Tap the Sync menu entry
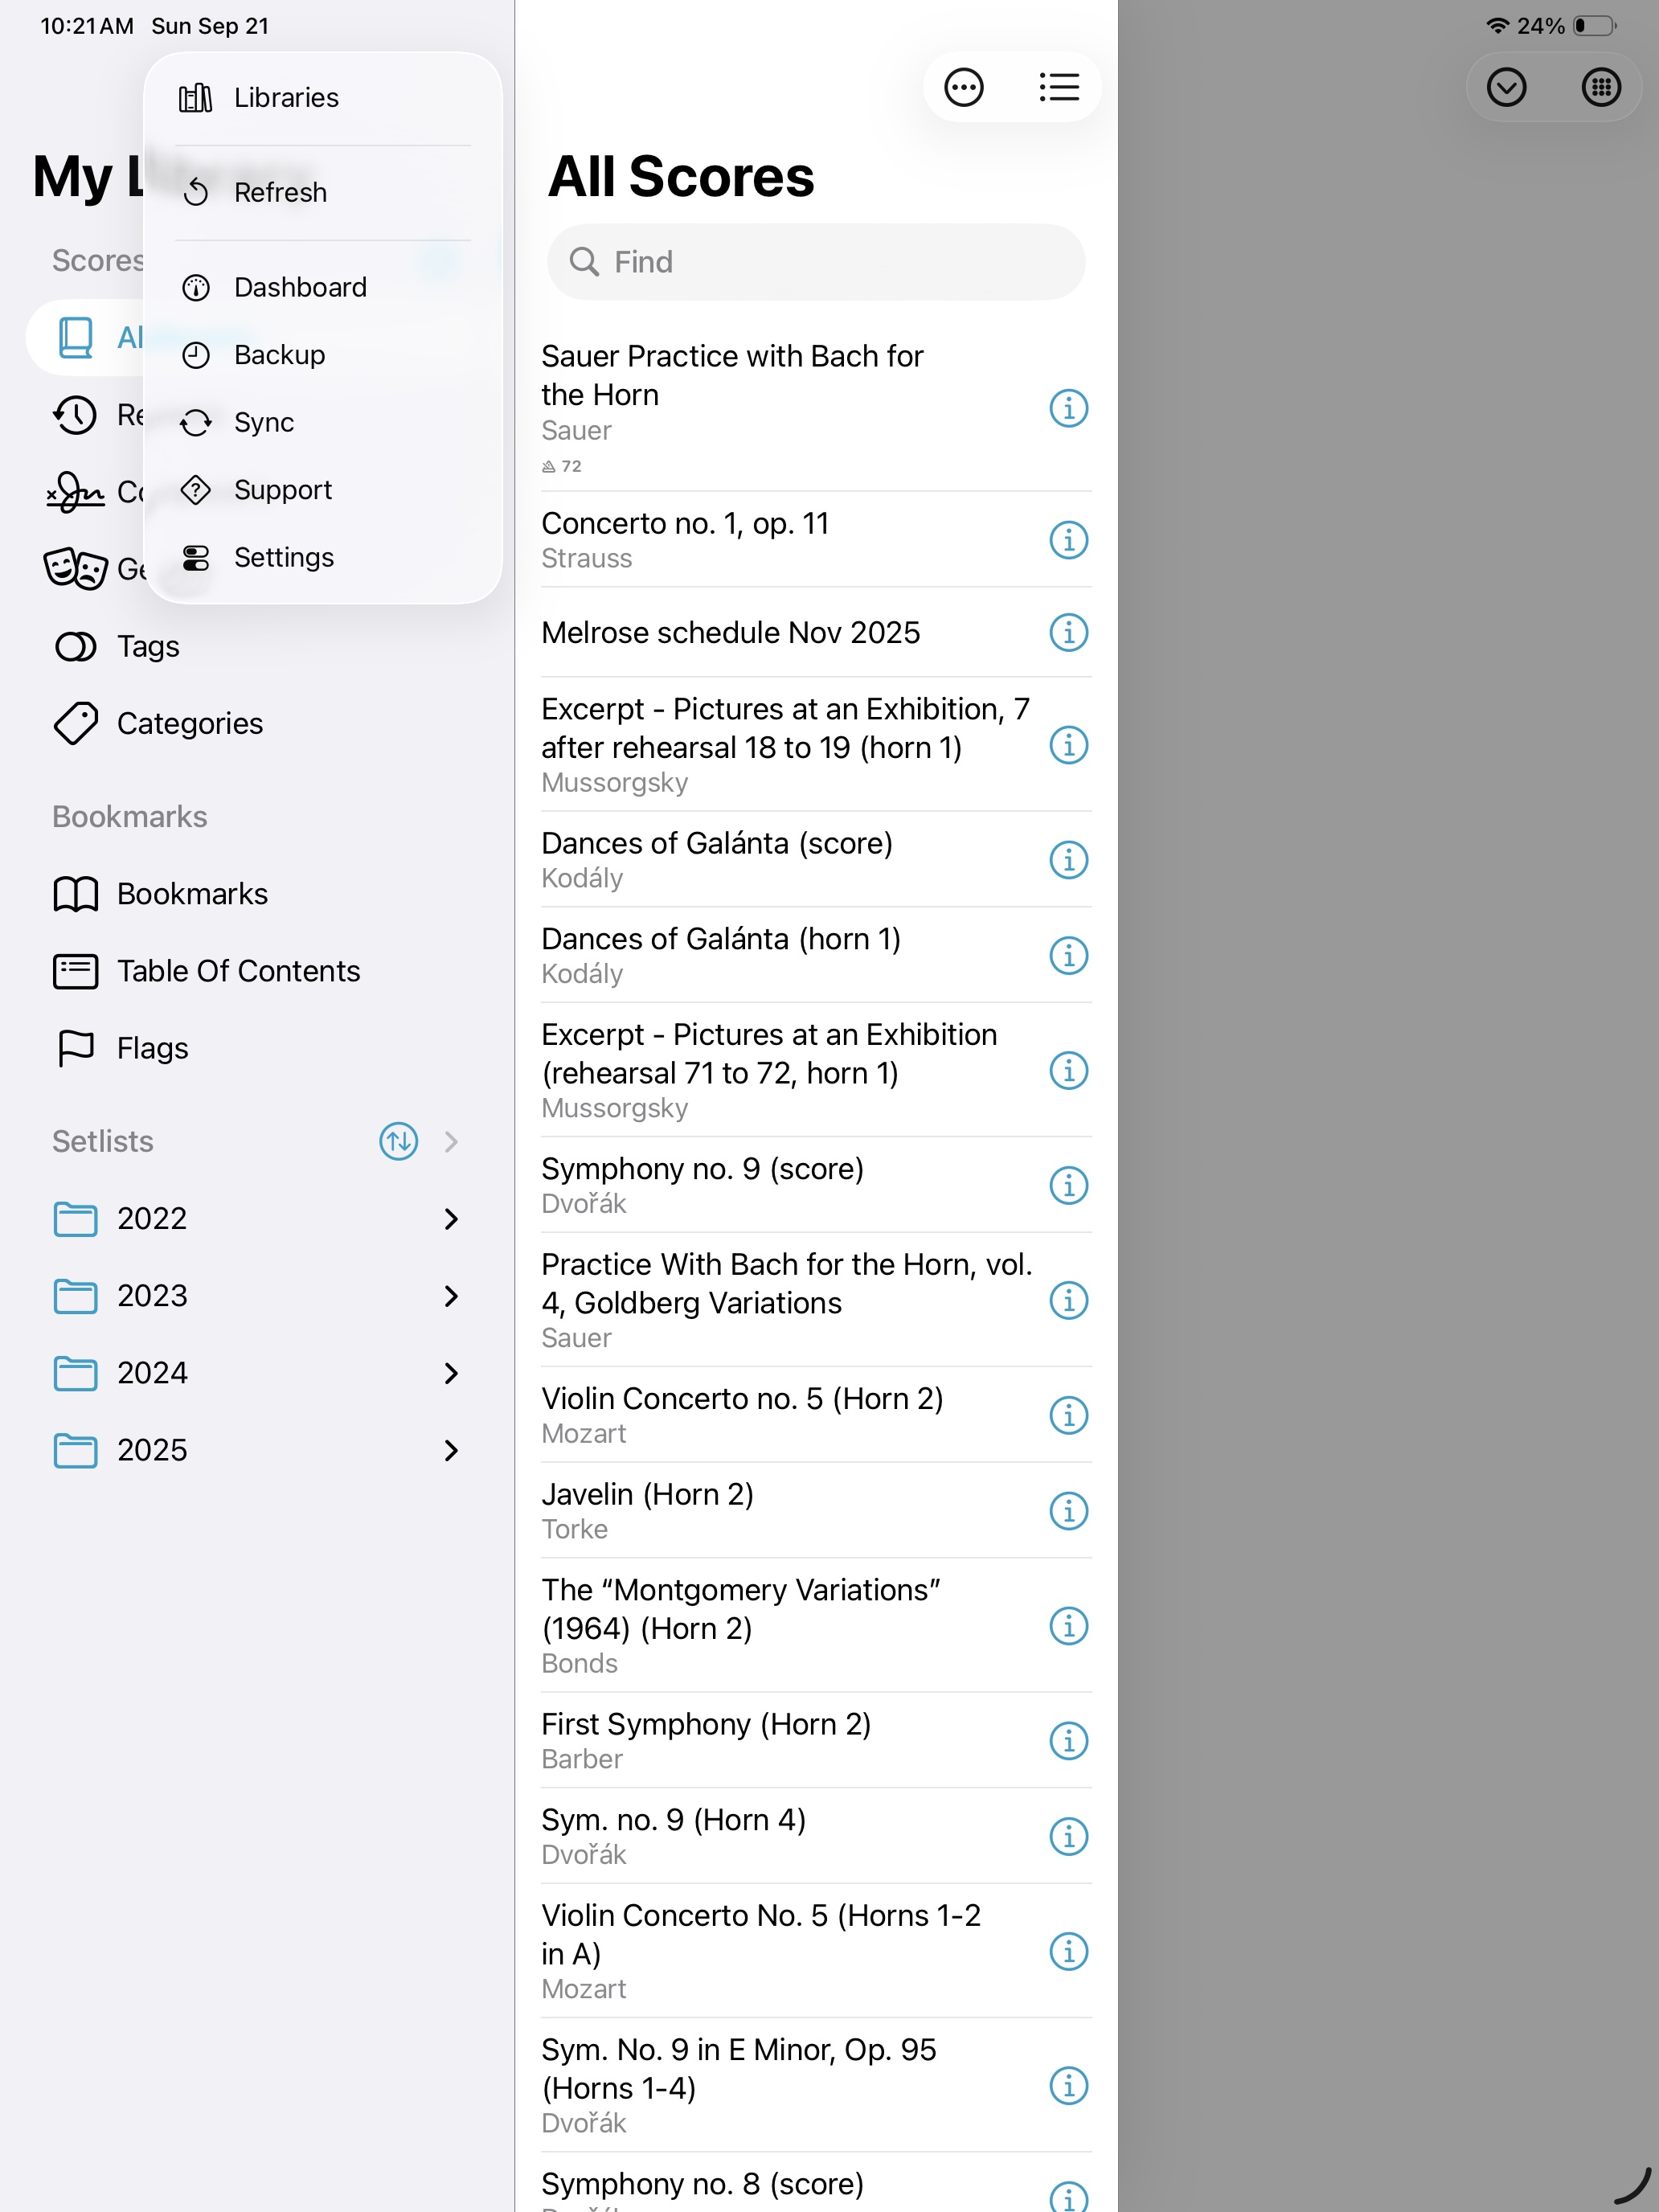 coord(263,422)
